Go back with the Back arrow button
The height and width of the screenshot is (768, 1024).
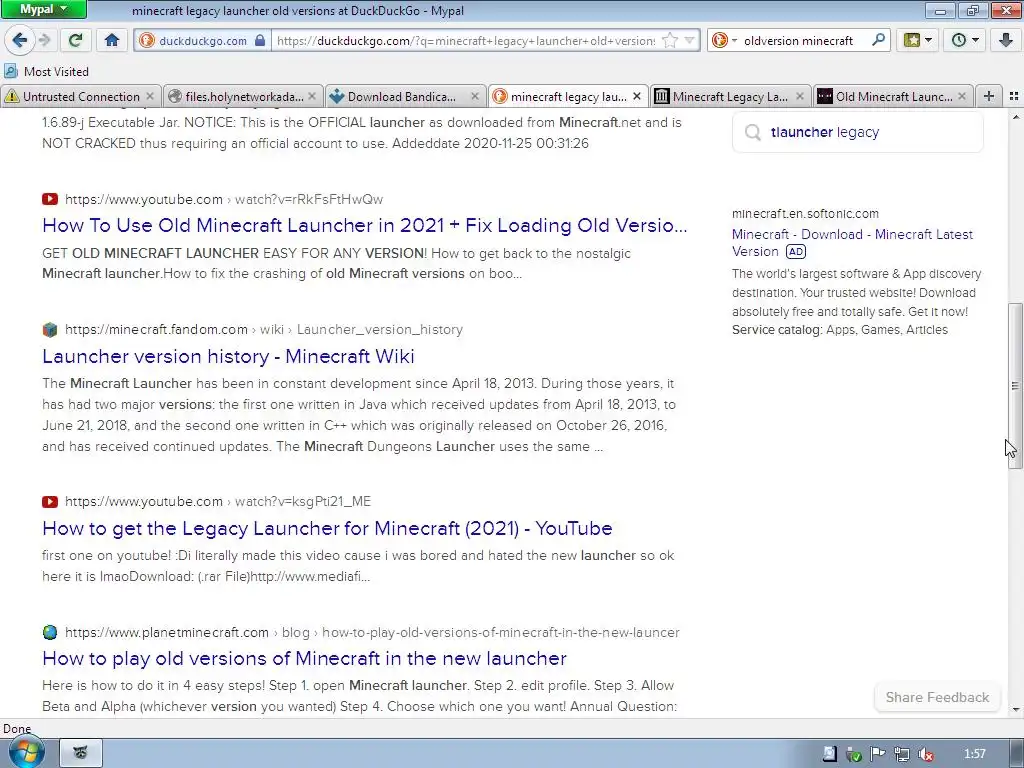coord(20,40)
